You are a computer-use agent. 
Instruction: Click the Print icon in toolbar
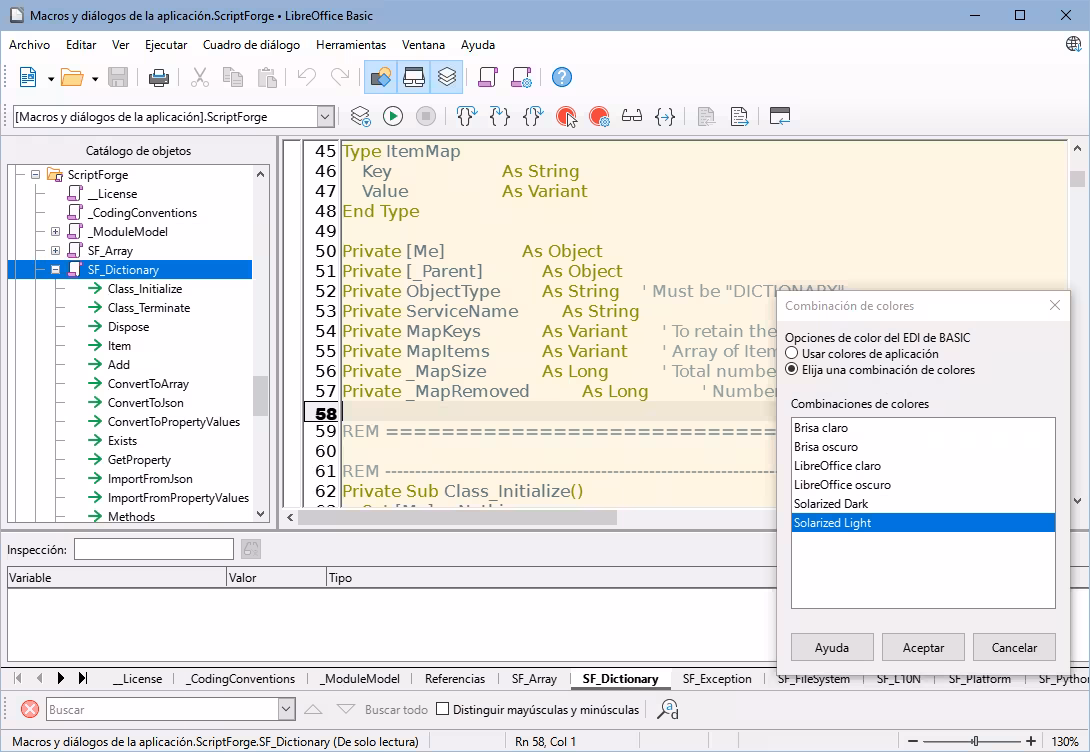tap(159, 77)
